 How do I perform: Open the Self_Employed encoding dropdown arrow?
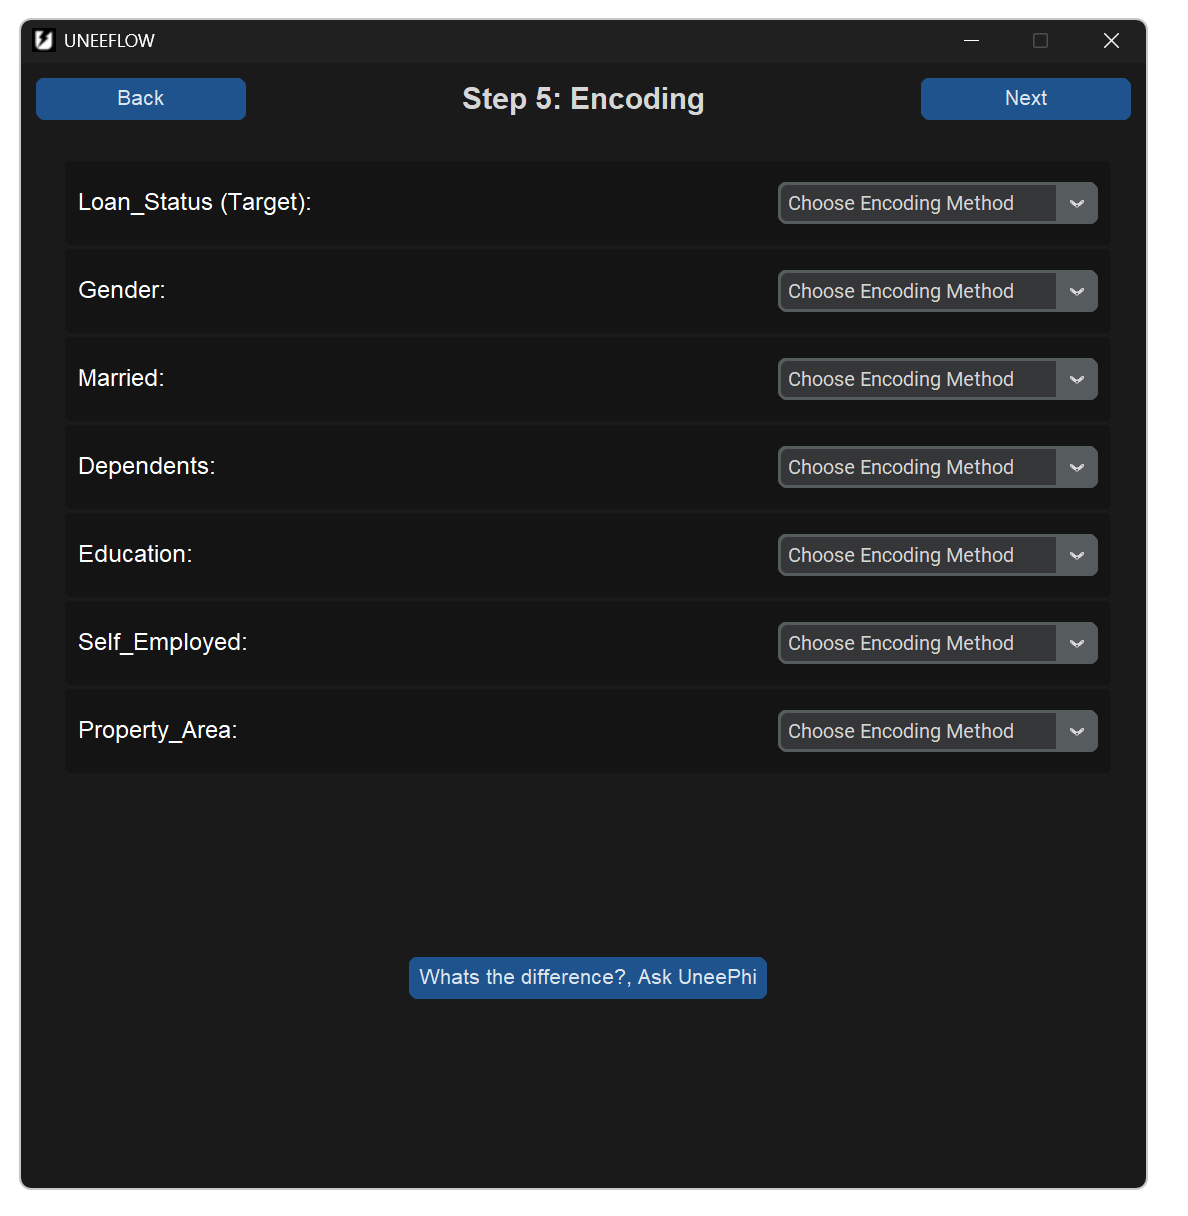coord(1077,643)
